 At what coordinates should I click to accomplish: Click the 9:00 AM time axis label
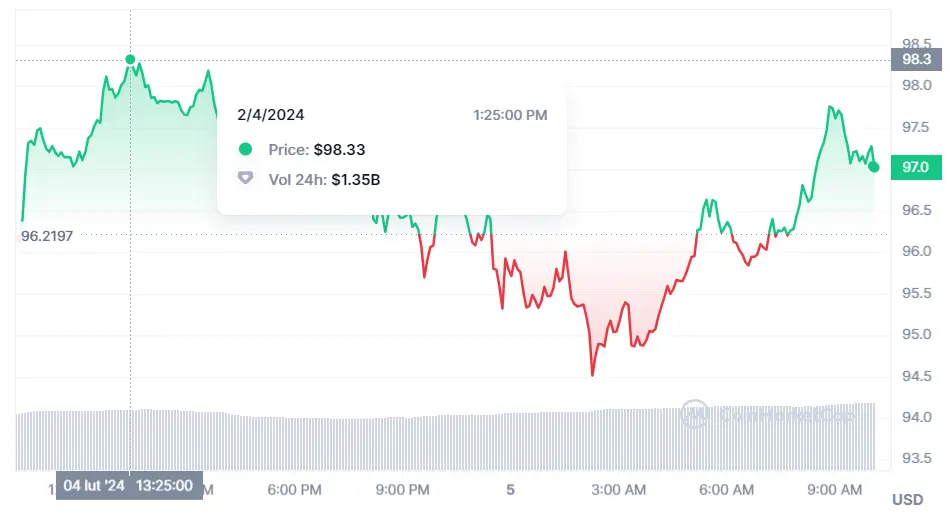coord(835,490)
